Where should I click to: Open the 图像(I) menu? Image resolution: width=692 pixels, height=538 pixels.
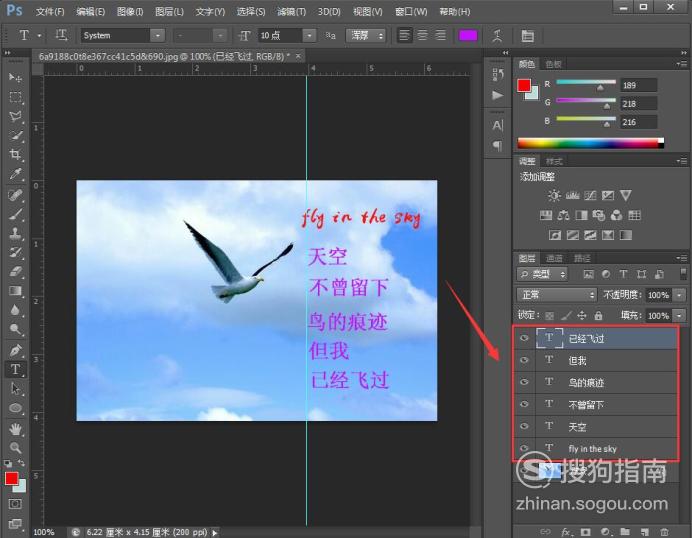click(130, 11)
